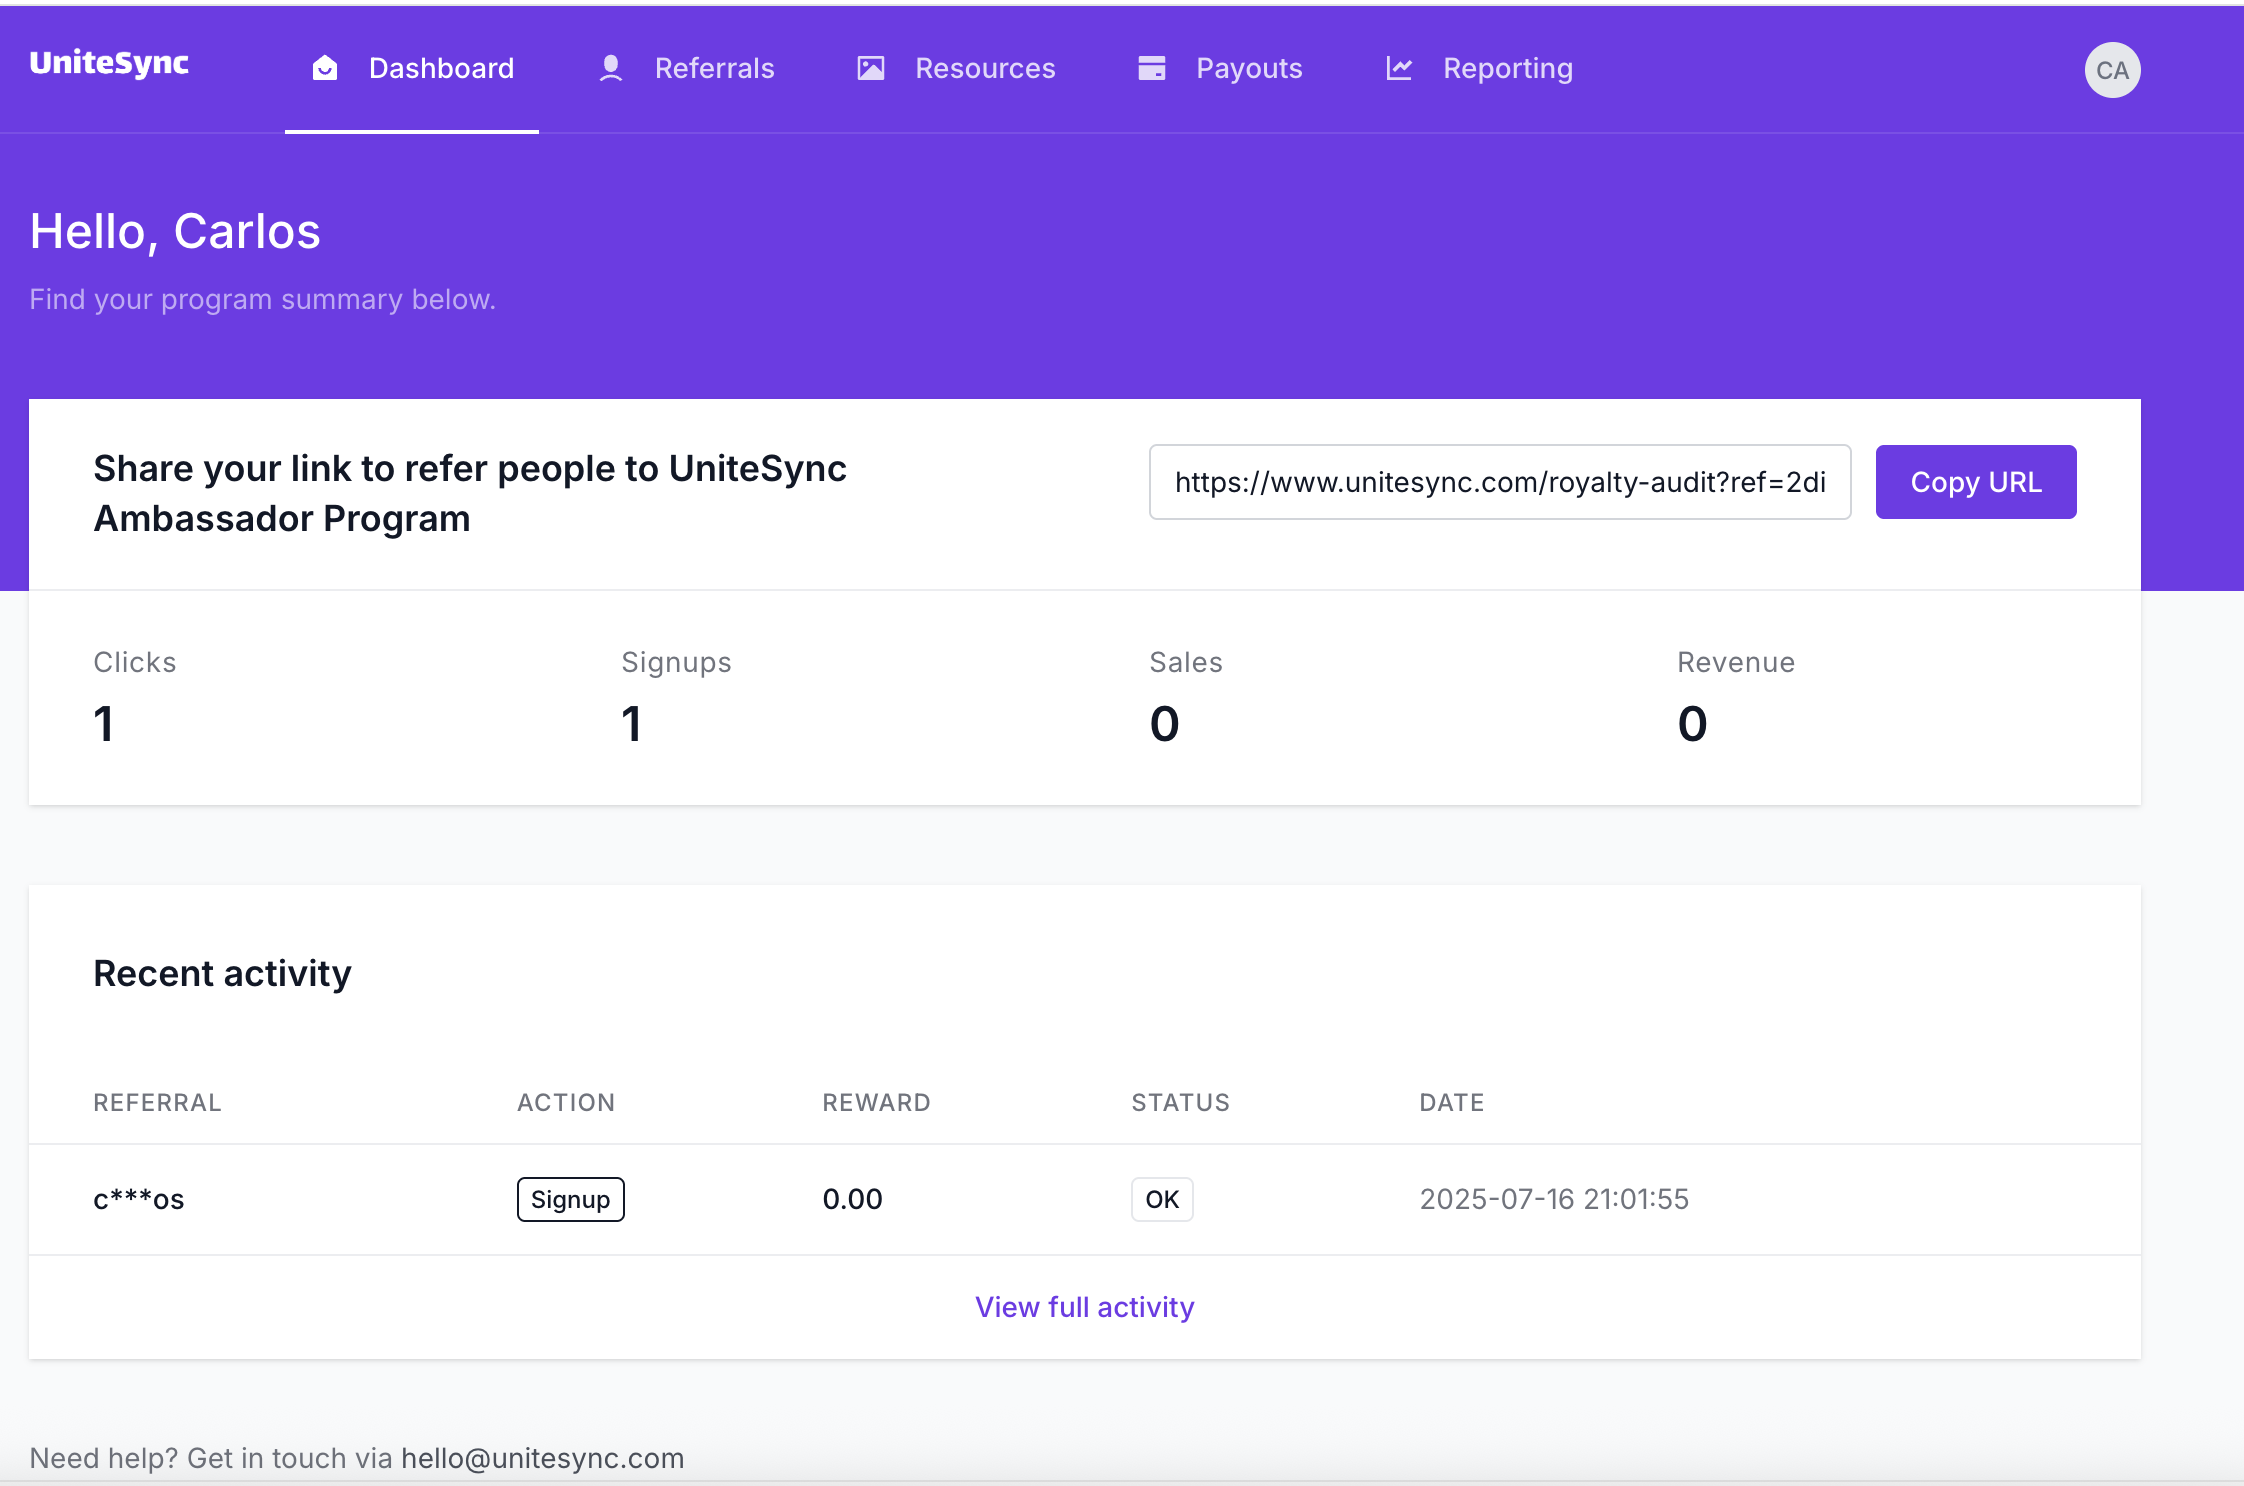Screen dimensions: 2244x1486
Task: Click the Payouts card icon
Action: click(1152, 68)
